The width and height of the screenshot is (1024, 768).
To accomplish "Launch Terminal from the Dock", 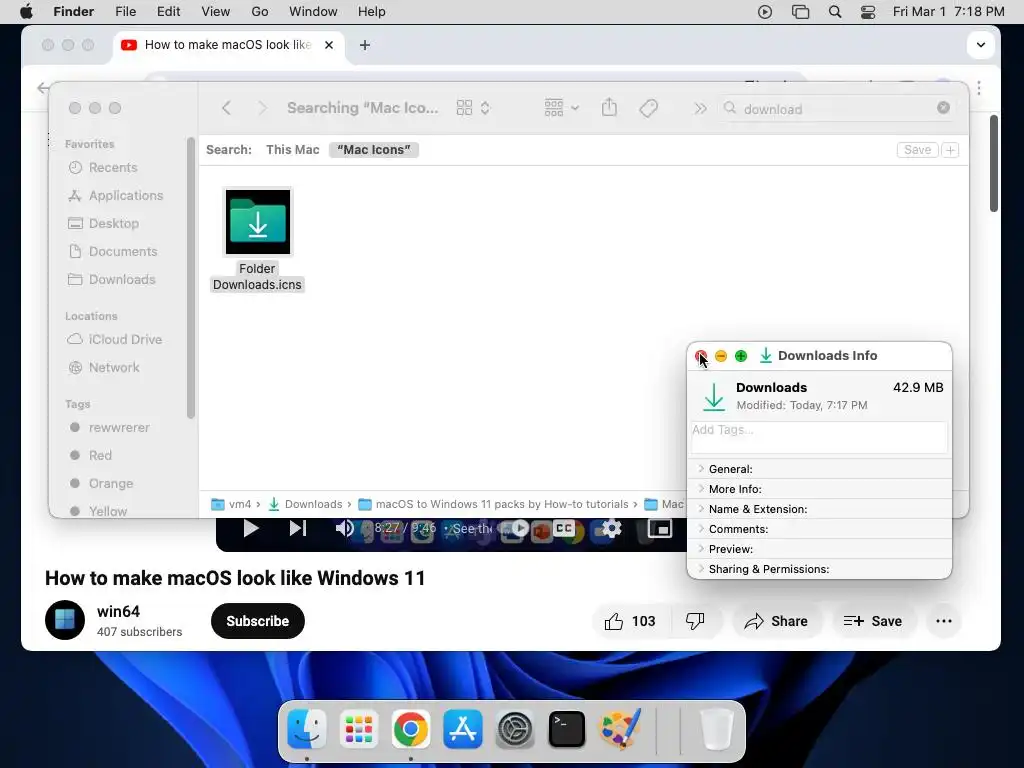I will pos(566,729).
